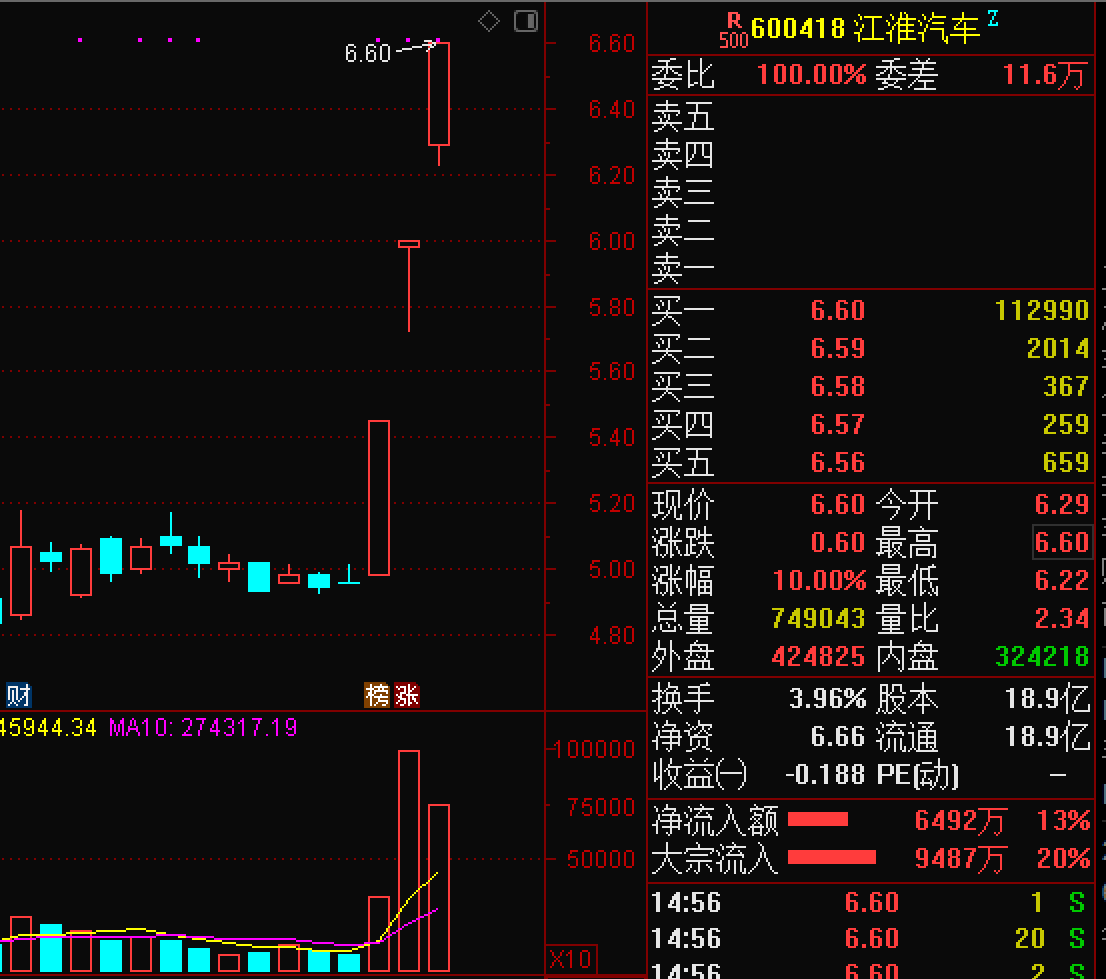The image size is (1106, 979).
Task: Select the 卖五 ask row
Action: (x=870, y=116)
